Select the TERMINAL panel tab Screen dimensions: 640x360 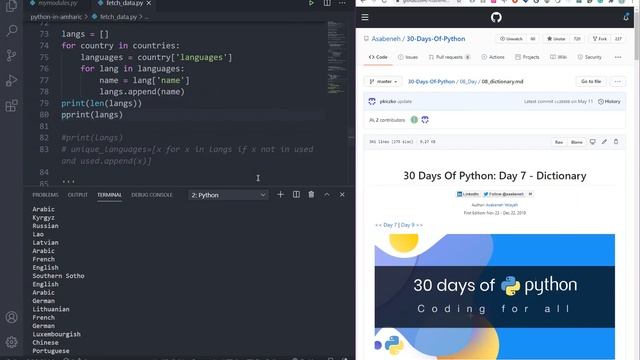109,195
